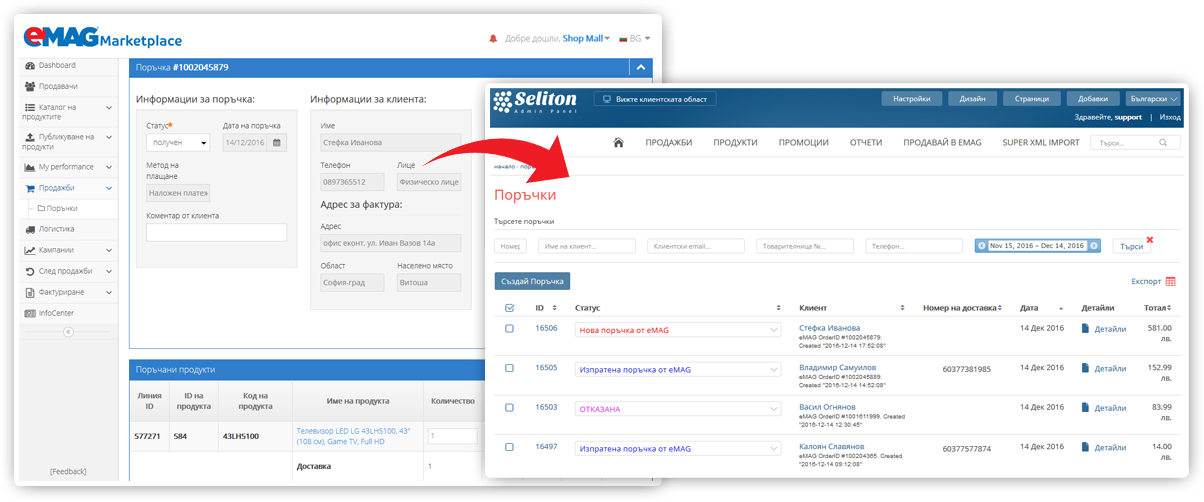This screenshot has width=1204, height=502.
Task: Go to previous date range with left arrow
Action: click(982, 246)
